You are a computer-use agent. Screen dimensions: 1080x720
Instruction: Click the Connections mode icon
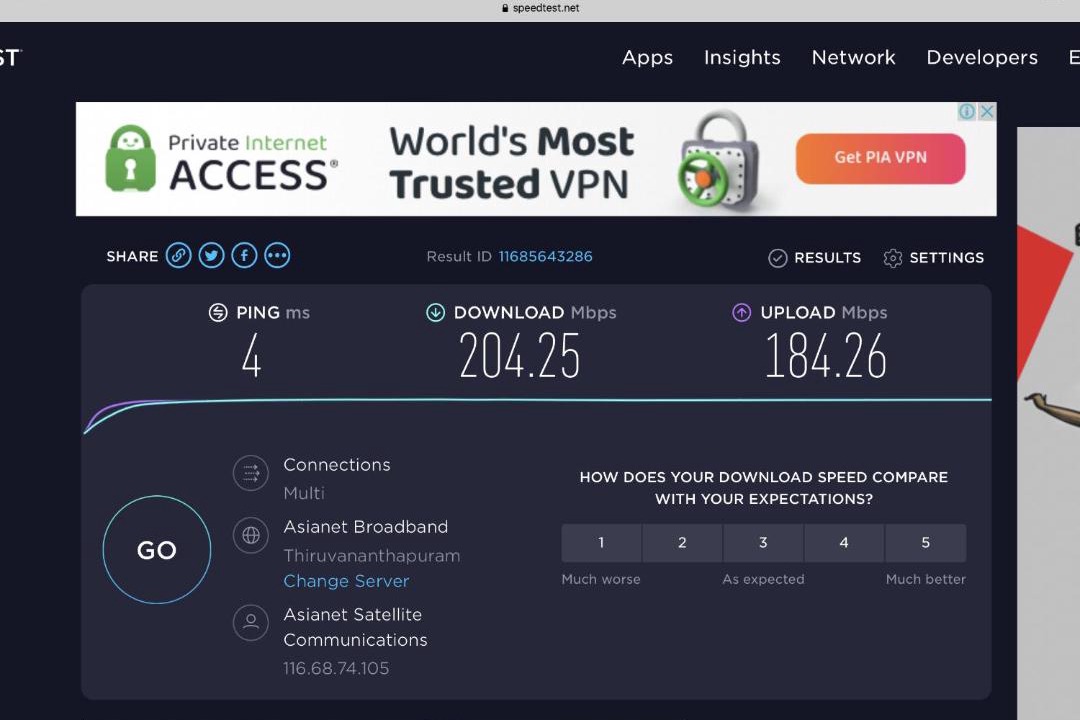[251, 473]
